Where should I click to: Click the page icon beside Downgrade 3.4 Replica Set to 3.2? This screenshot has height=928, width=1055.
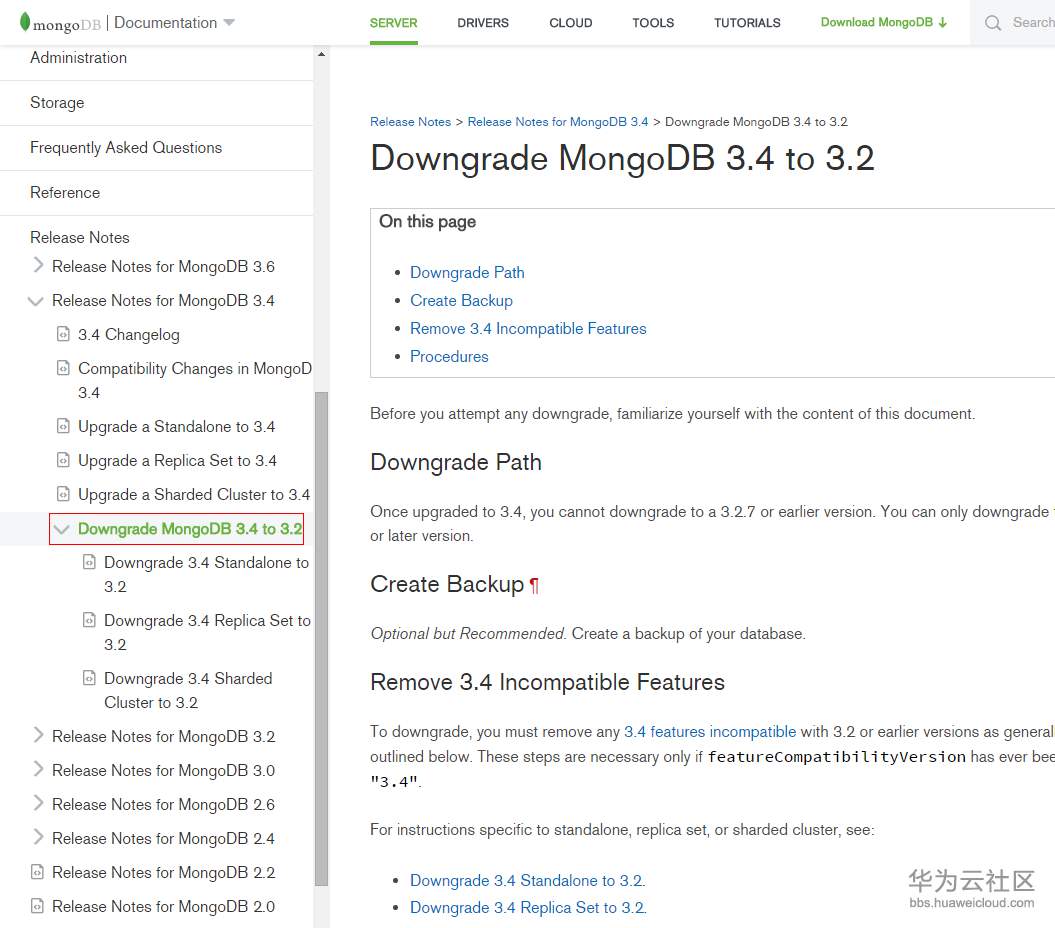89,619
